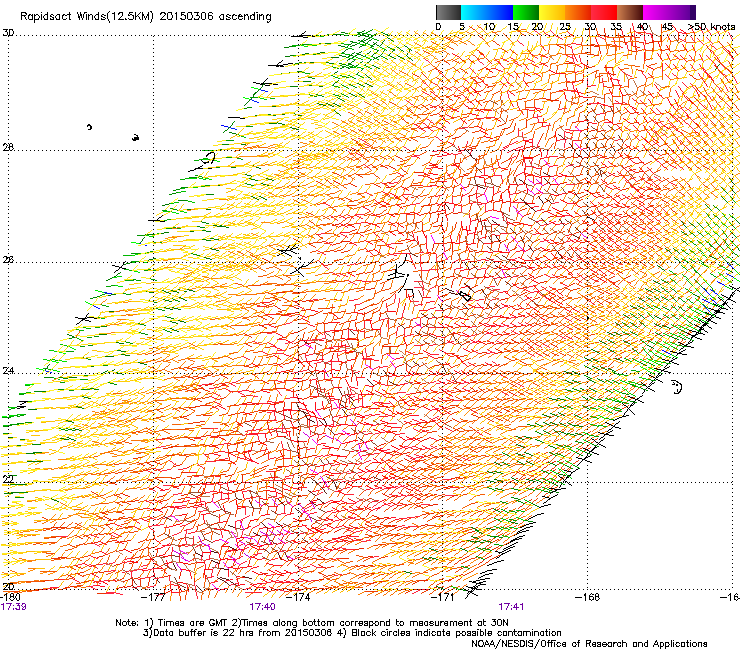
Task: Click the longitude label '-168'
Action: point(588,597)
